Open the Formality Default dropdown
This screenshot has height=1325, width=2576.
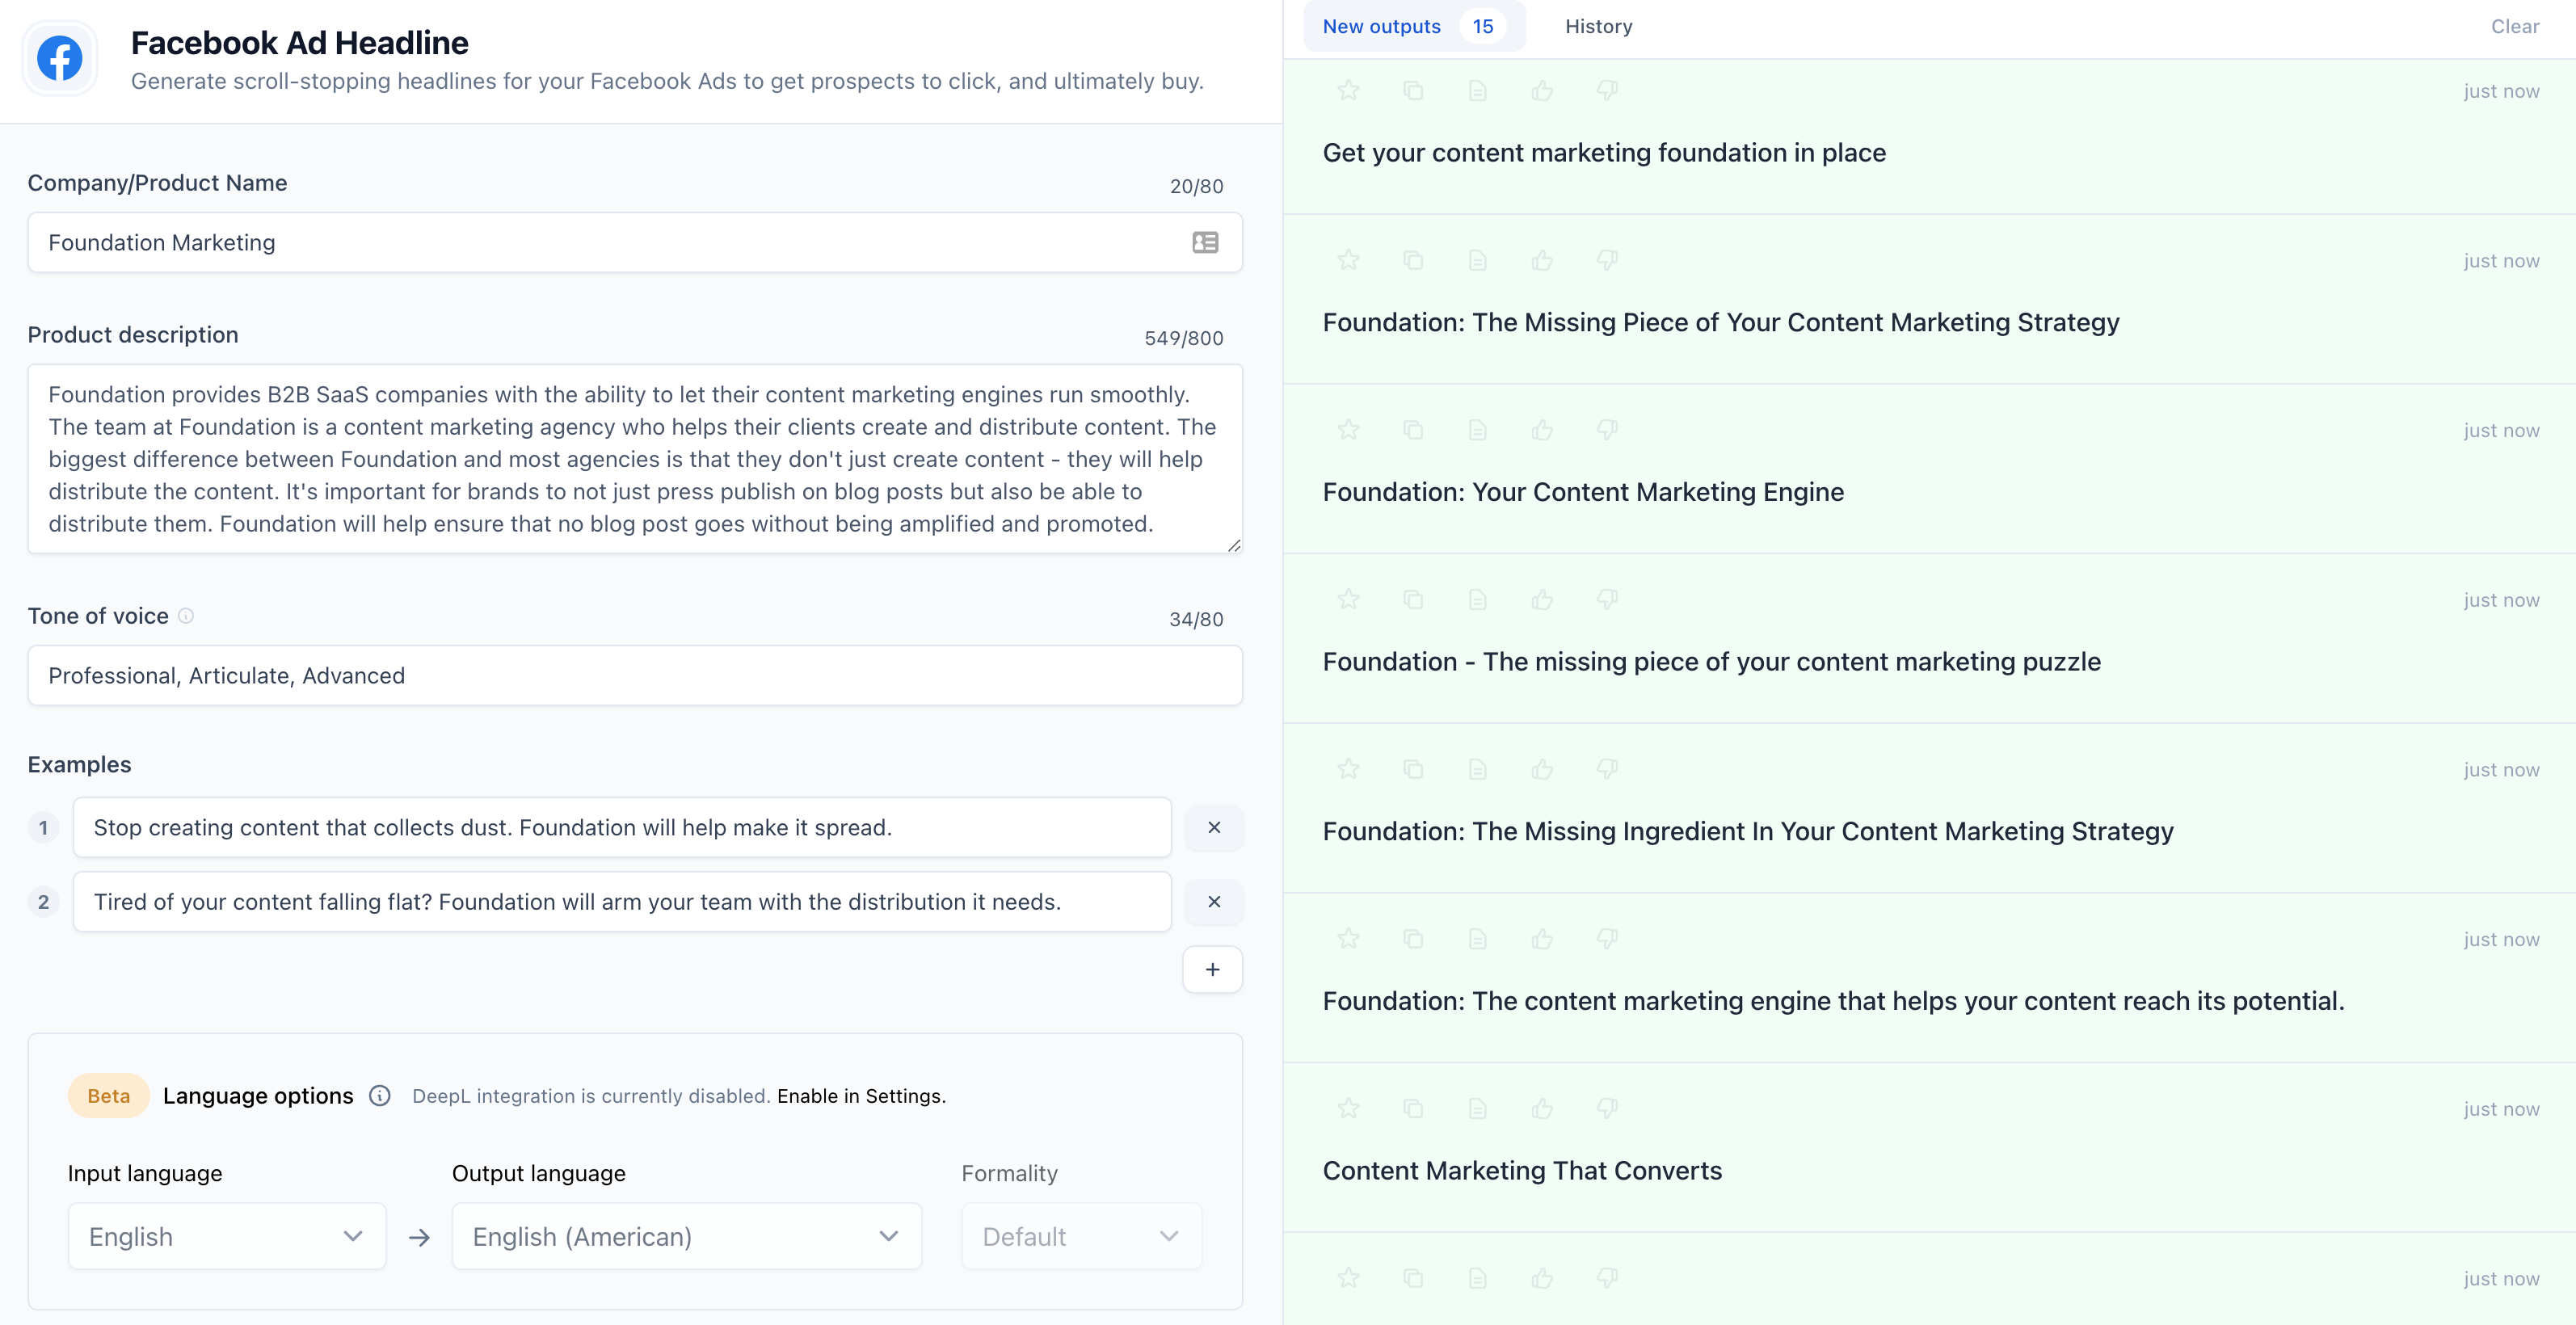click(x=1081, y=1237)
